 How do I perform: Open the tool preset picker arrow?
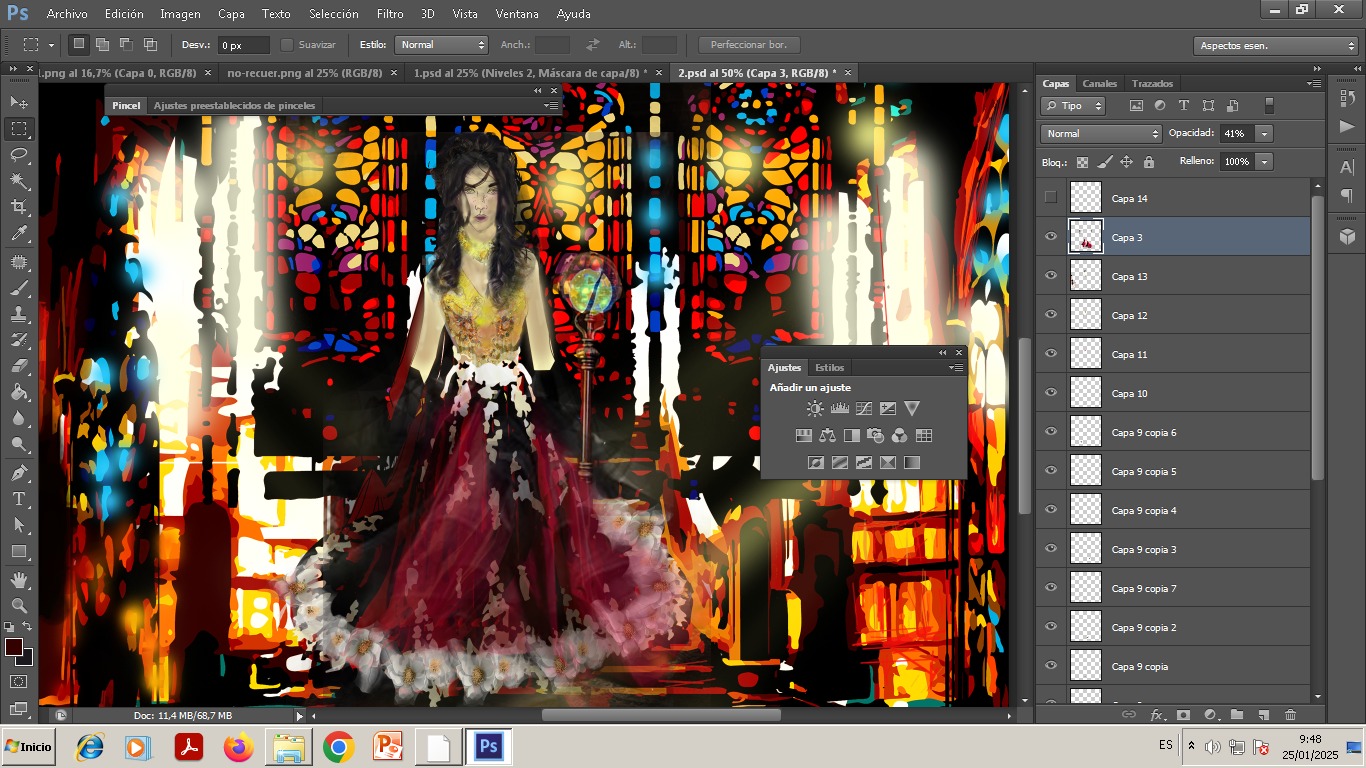click(x=51, y=45)
